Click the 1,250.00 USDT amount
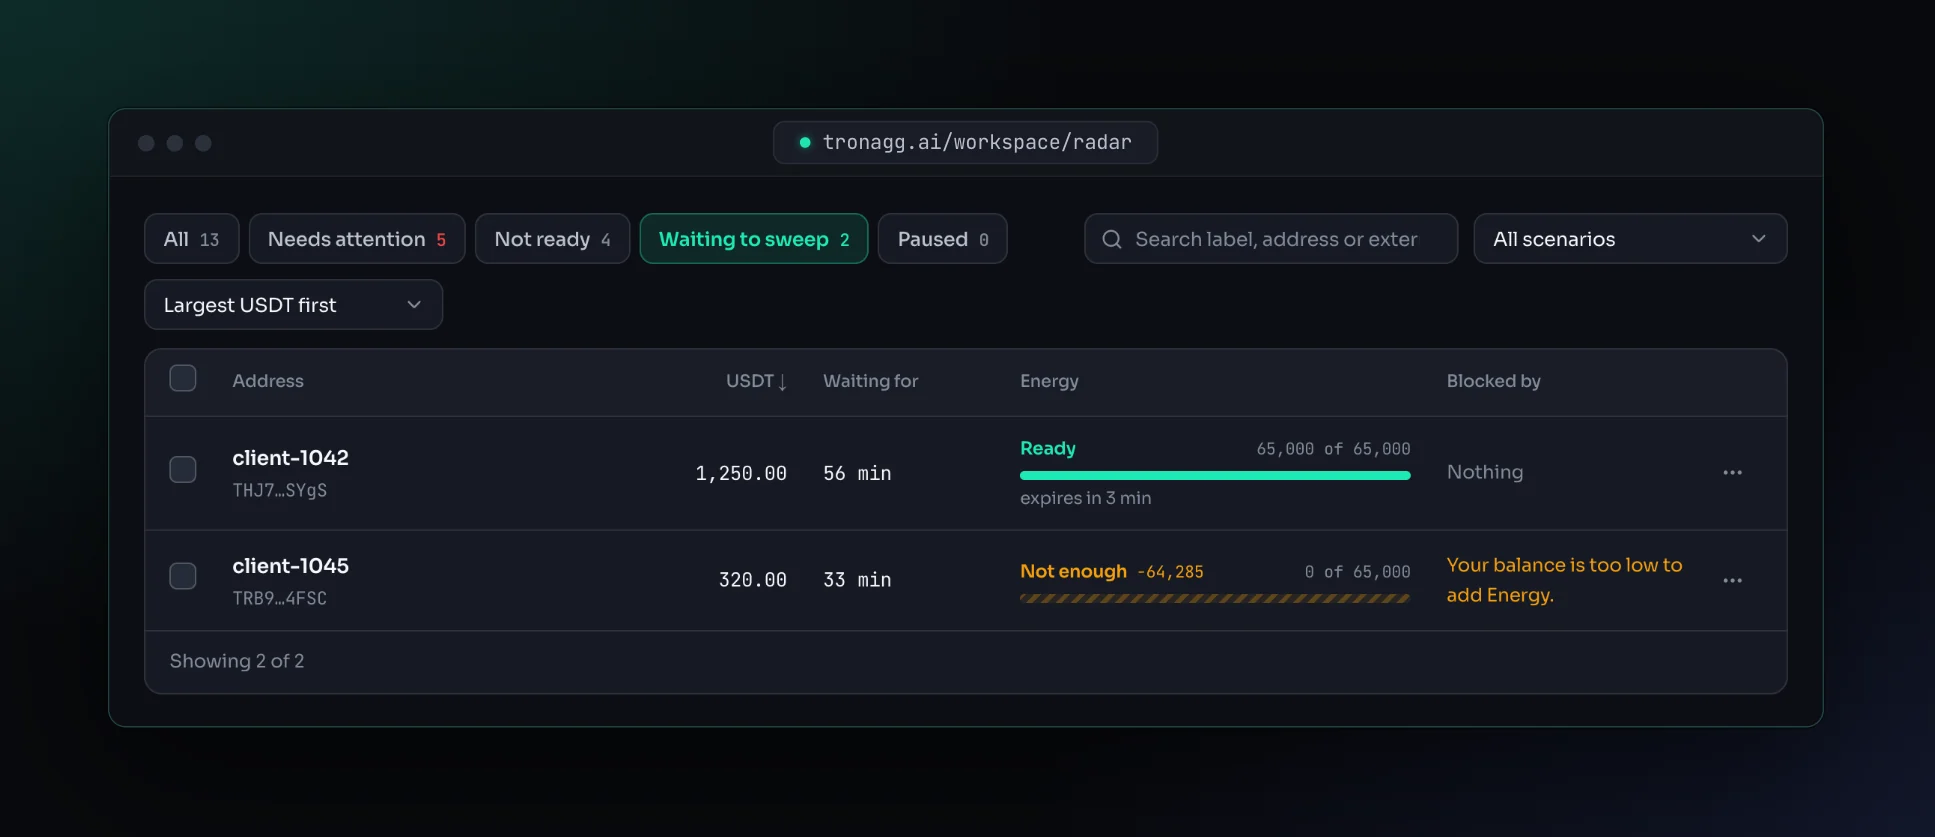This screenshot has width=1935, height=837. tap(741, 473)
